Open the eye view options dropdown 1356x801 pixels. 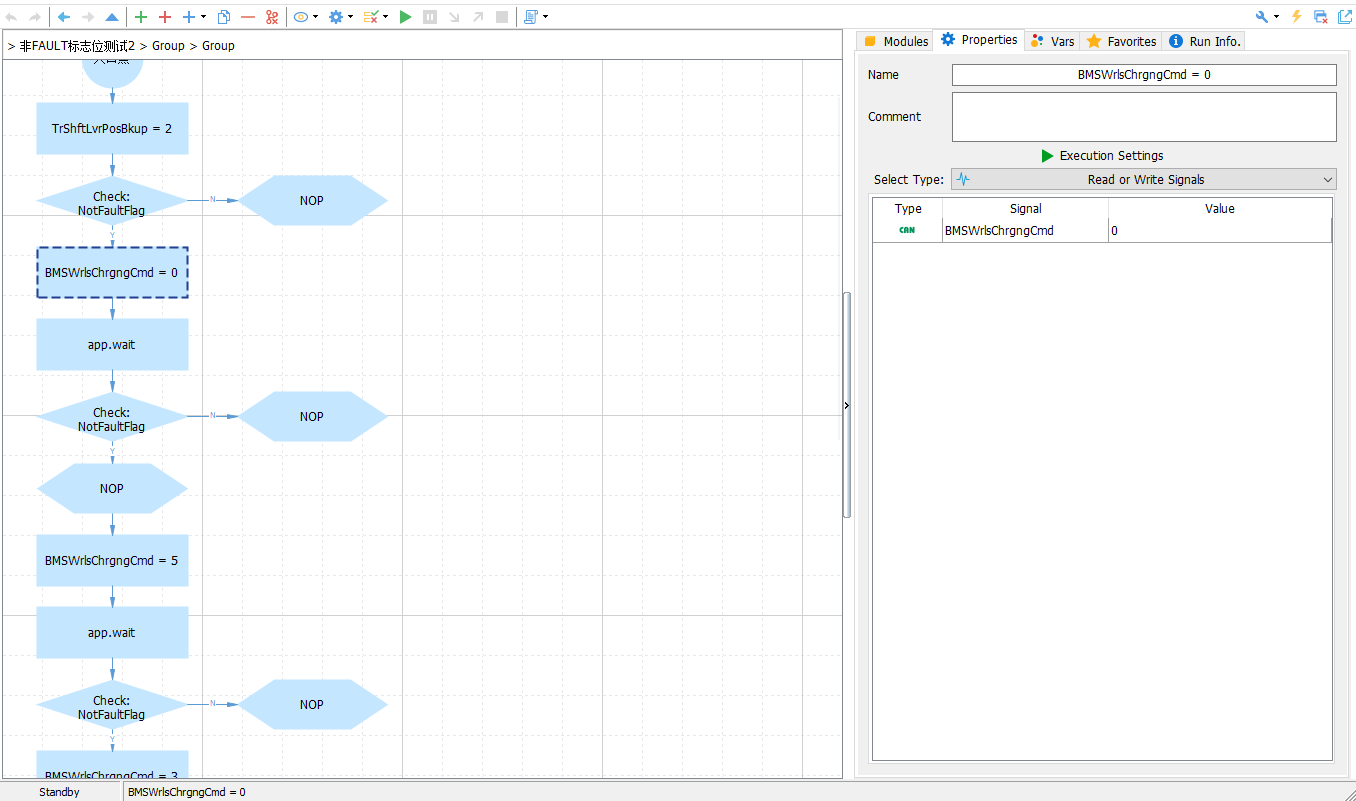[x=305, y=17]
